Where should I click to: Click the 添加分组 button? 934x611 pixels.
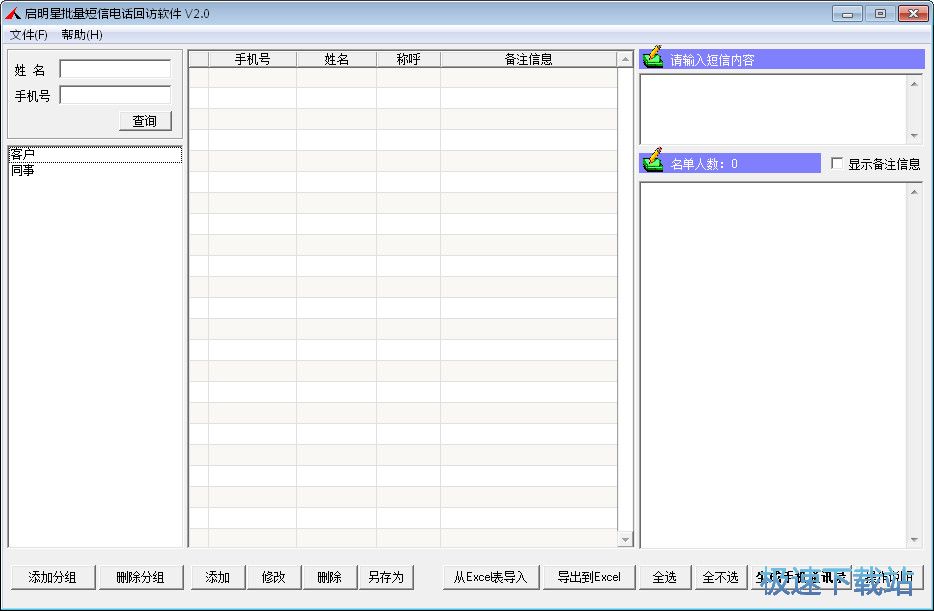tap(53, 577)
